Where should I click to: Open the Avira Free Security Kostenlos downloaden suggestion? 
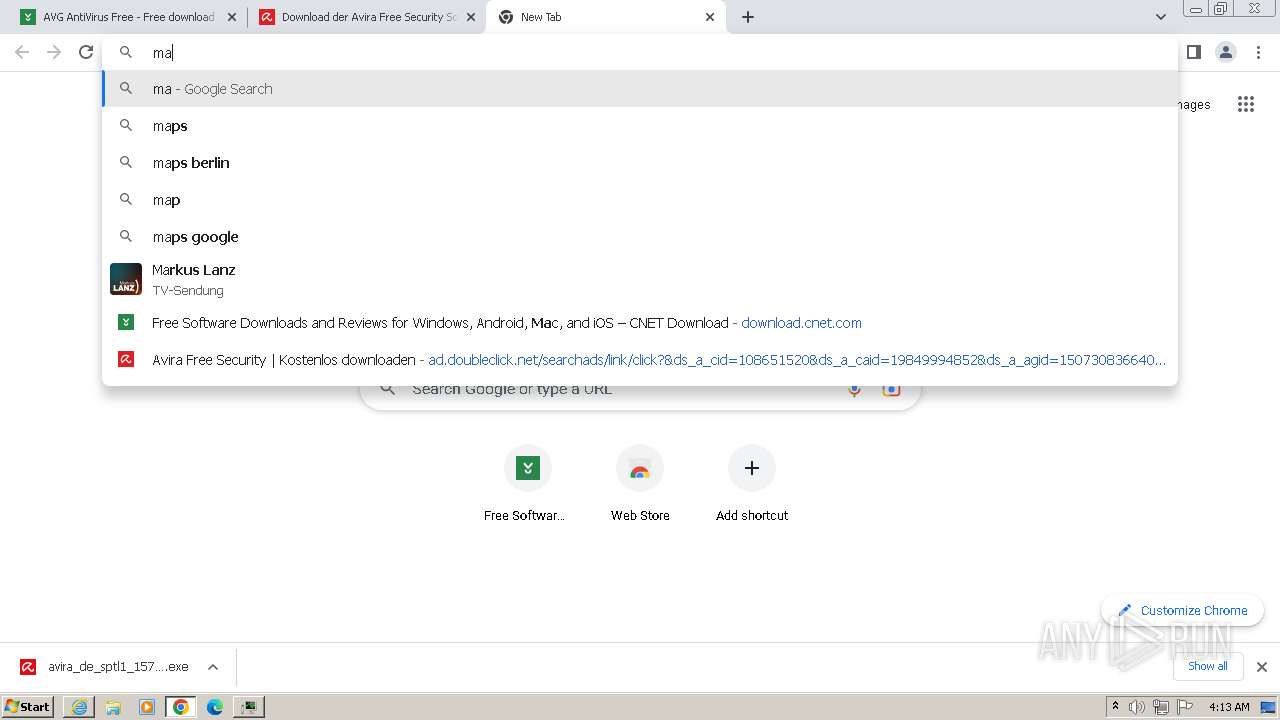tap(640, 360)
